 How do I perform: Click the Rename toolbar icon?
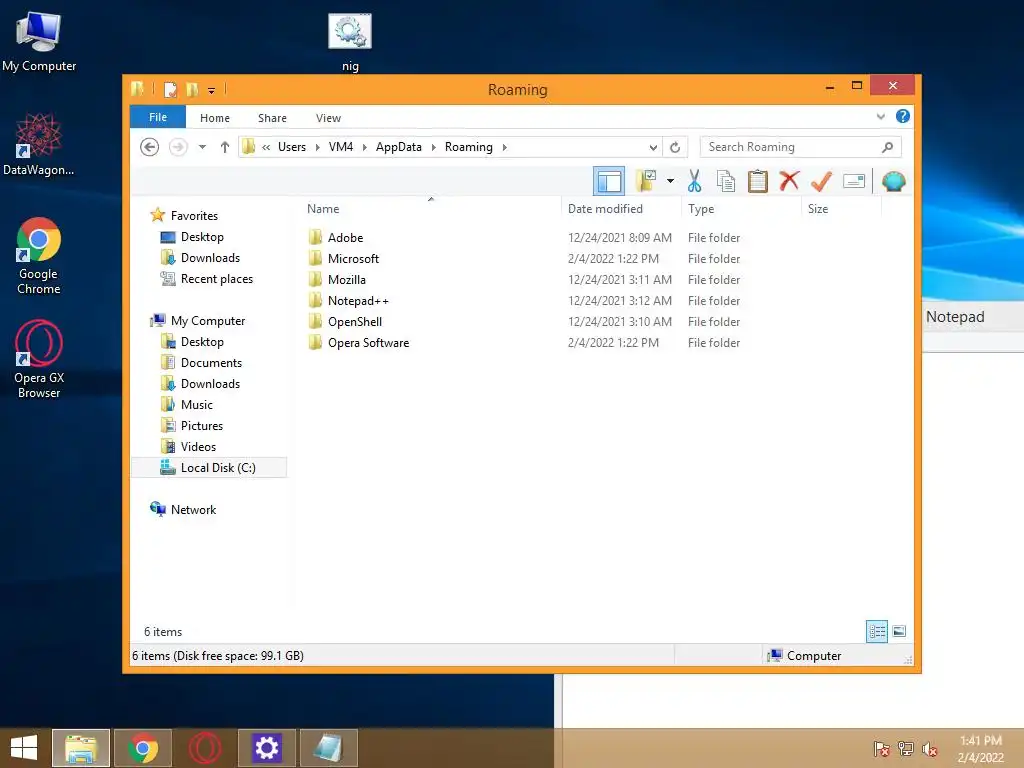point(854,181)
